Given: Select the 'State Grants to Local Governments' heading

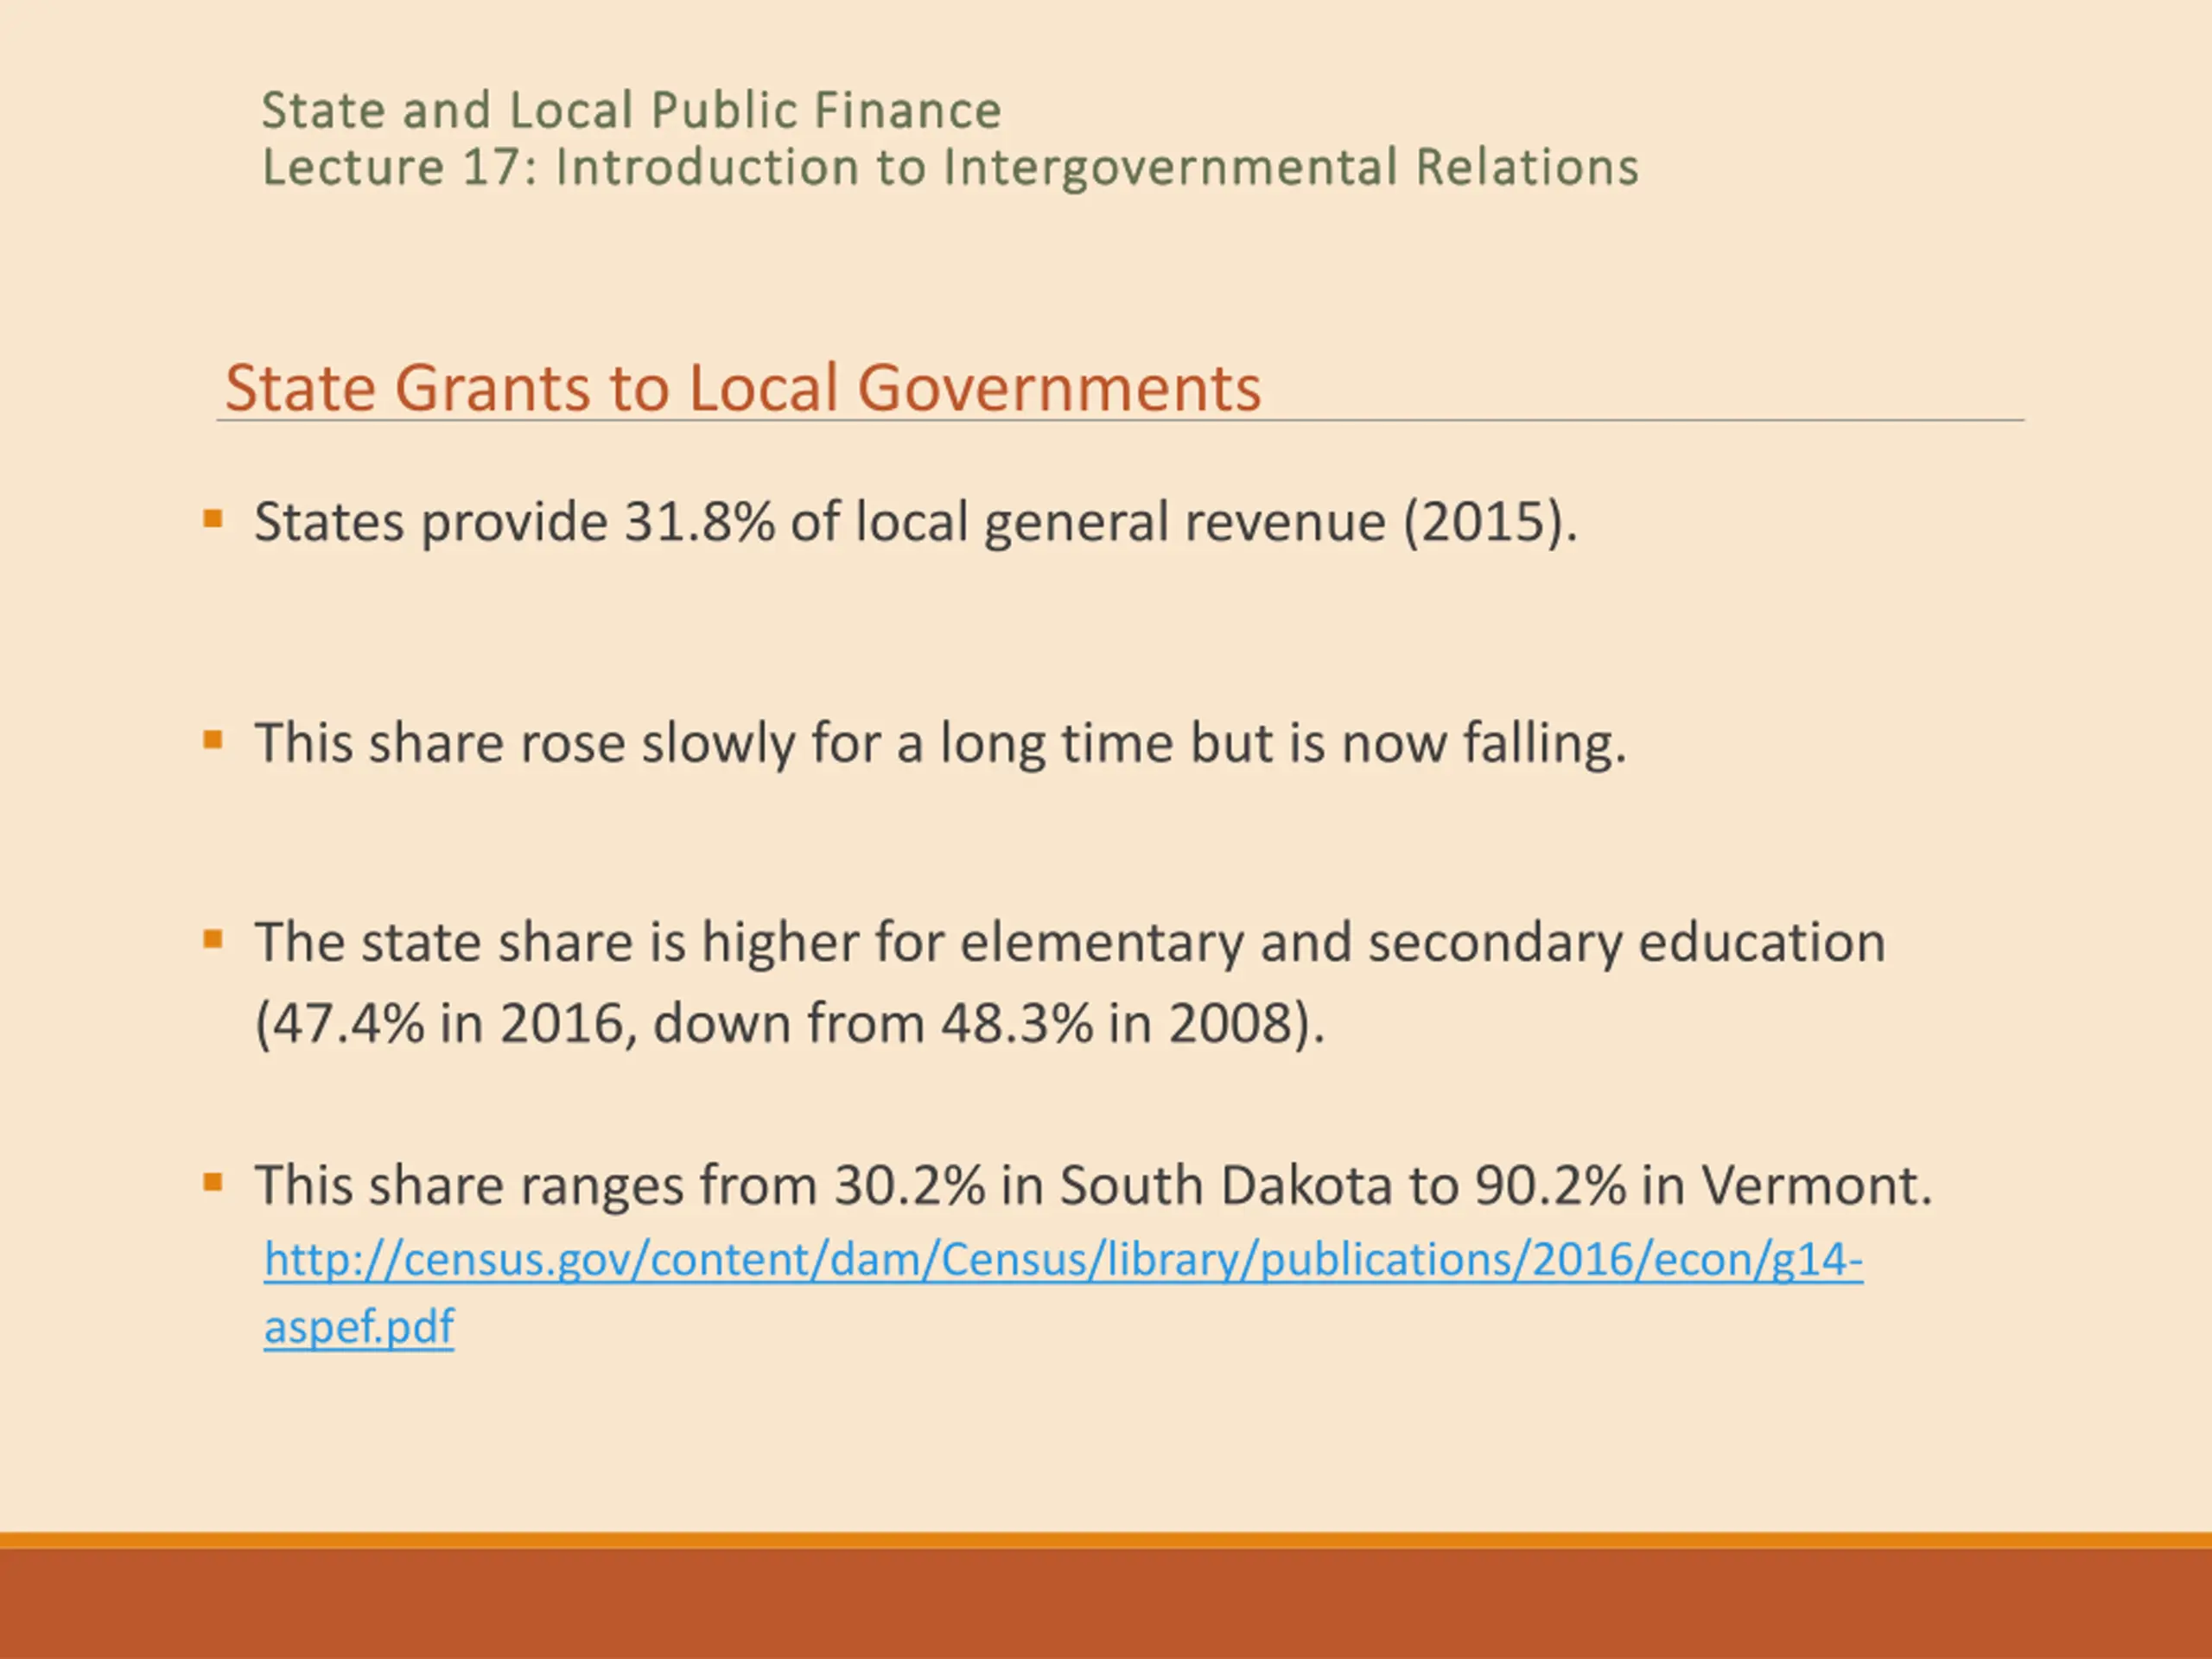Looking at the screenshot, I should coord(742,387).
